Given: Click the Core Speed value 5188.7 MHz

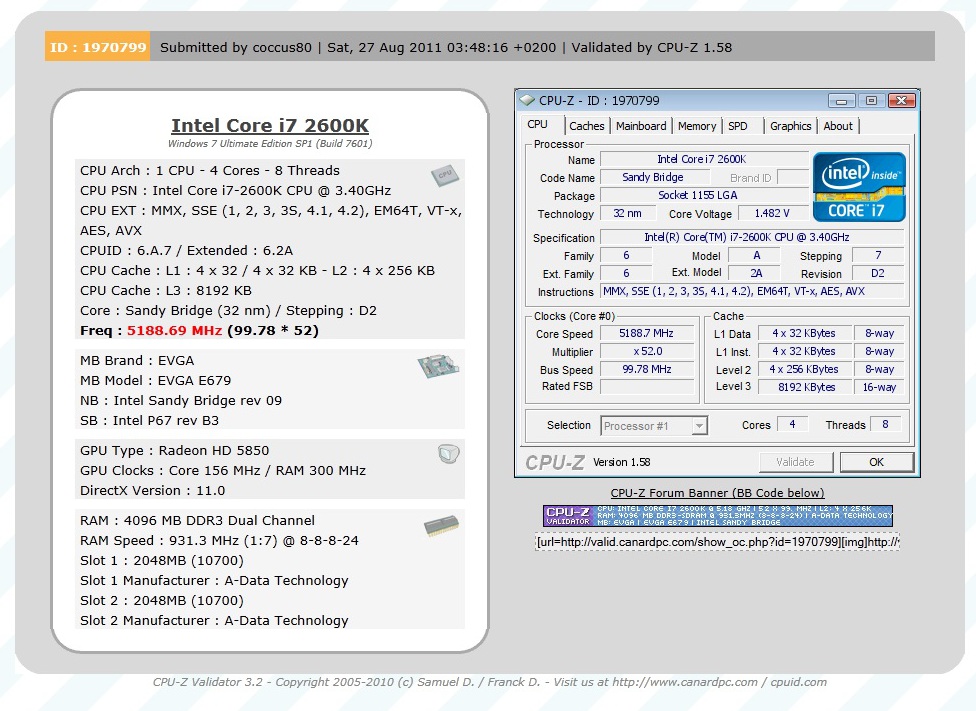Looking at the screenshot, I should point(646,334).
